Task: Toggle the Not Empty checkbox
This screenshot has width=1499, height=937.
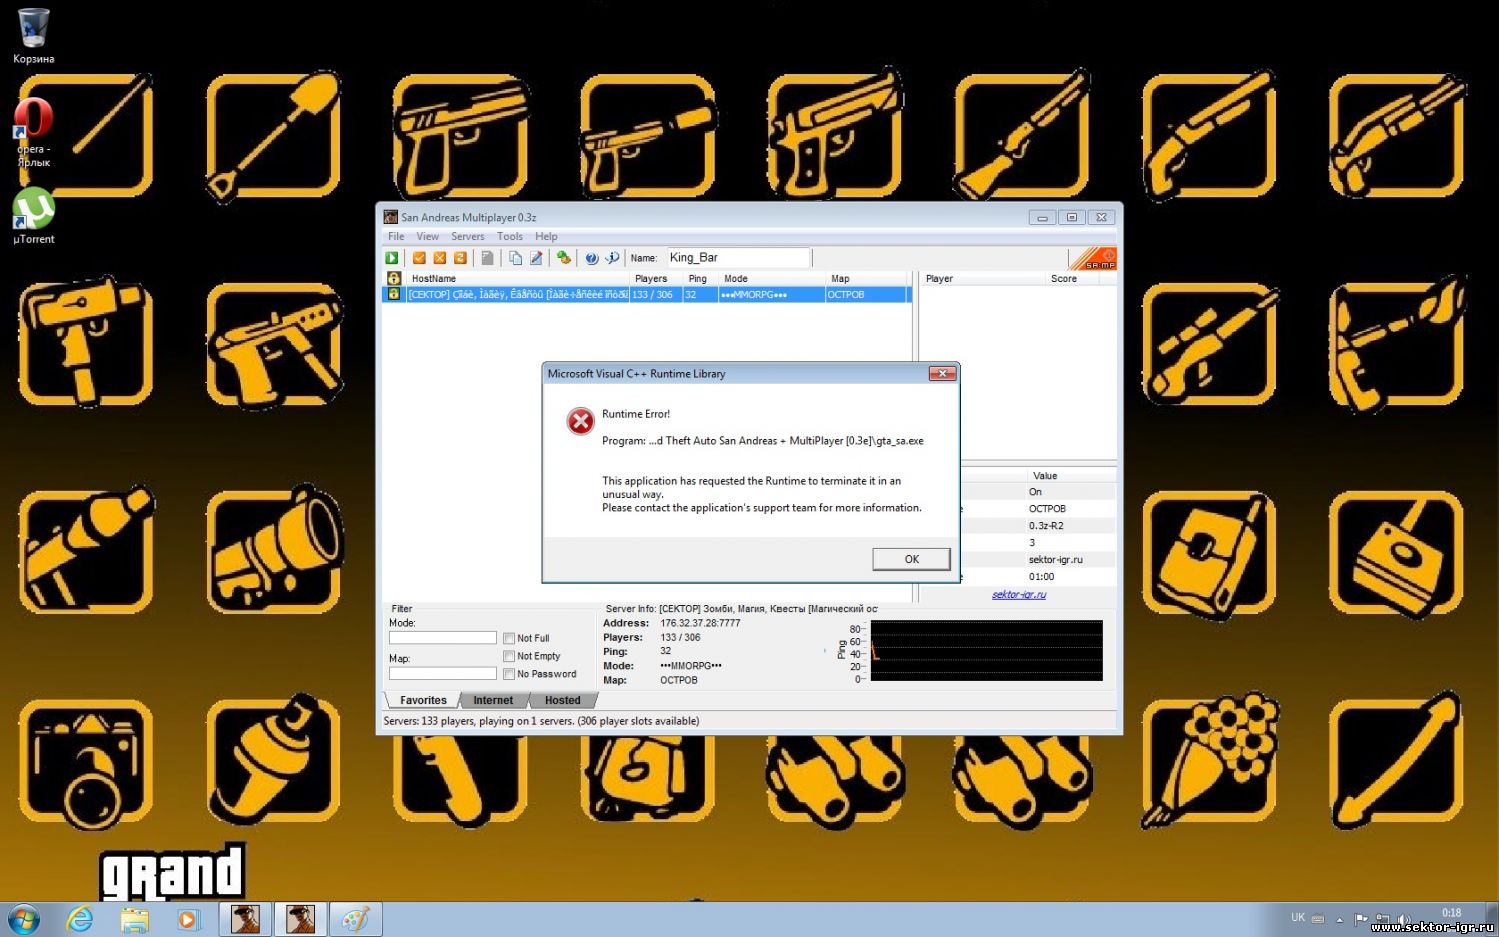Action: [x=509, y=656]
